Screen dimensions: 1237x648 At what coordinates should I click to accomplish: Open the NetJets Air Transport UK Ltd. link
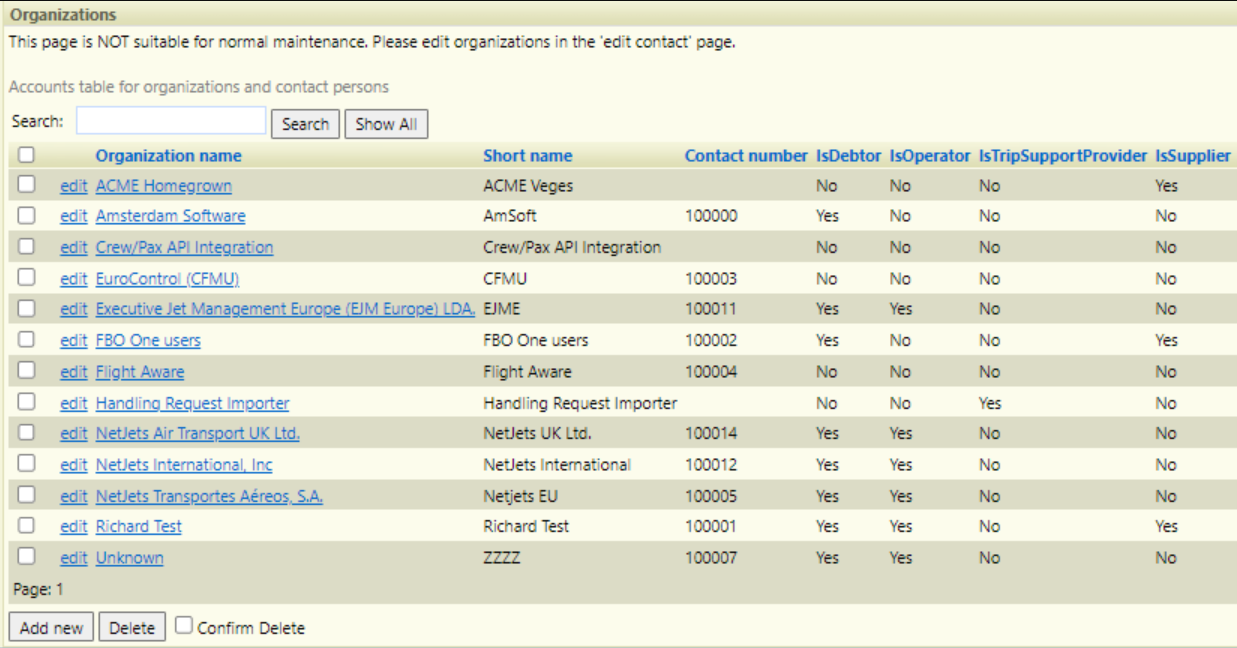tap(198, 434)
